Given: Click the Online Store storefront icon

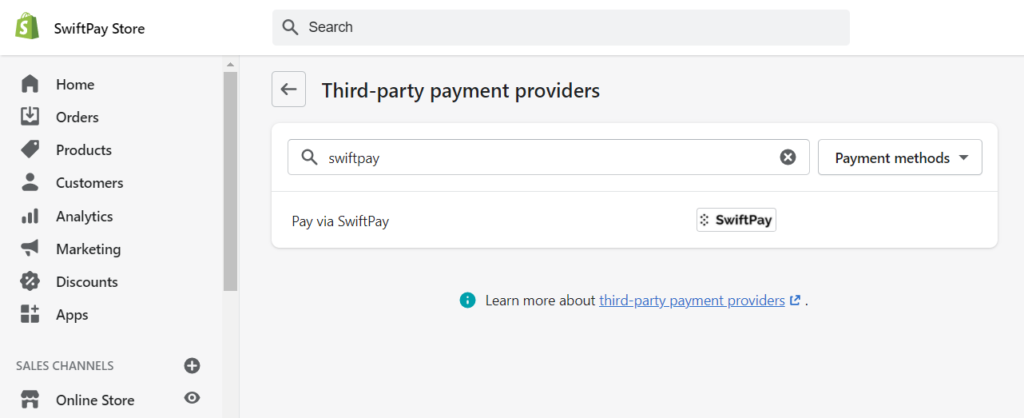Looking at the screenshot, I should pyautogui.click(x=30, y=399).
